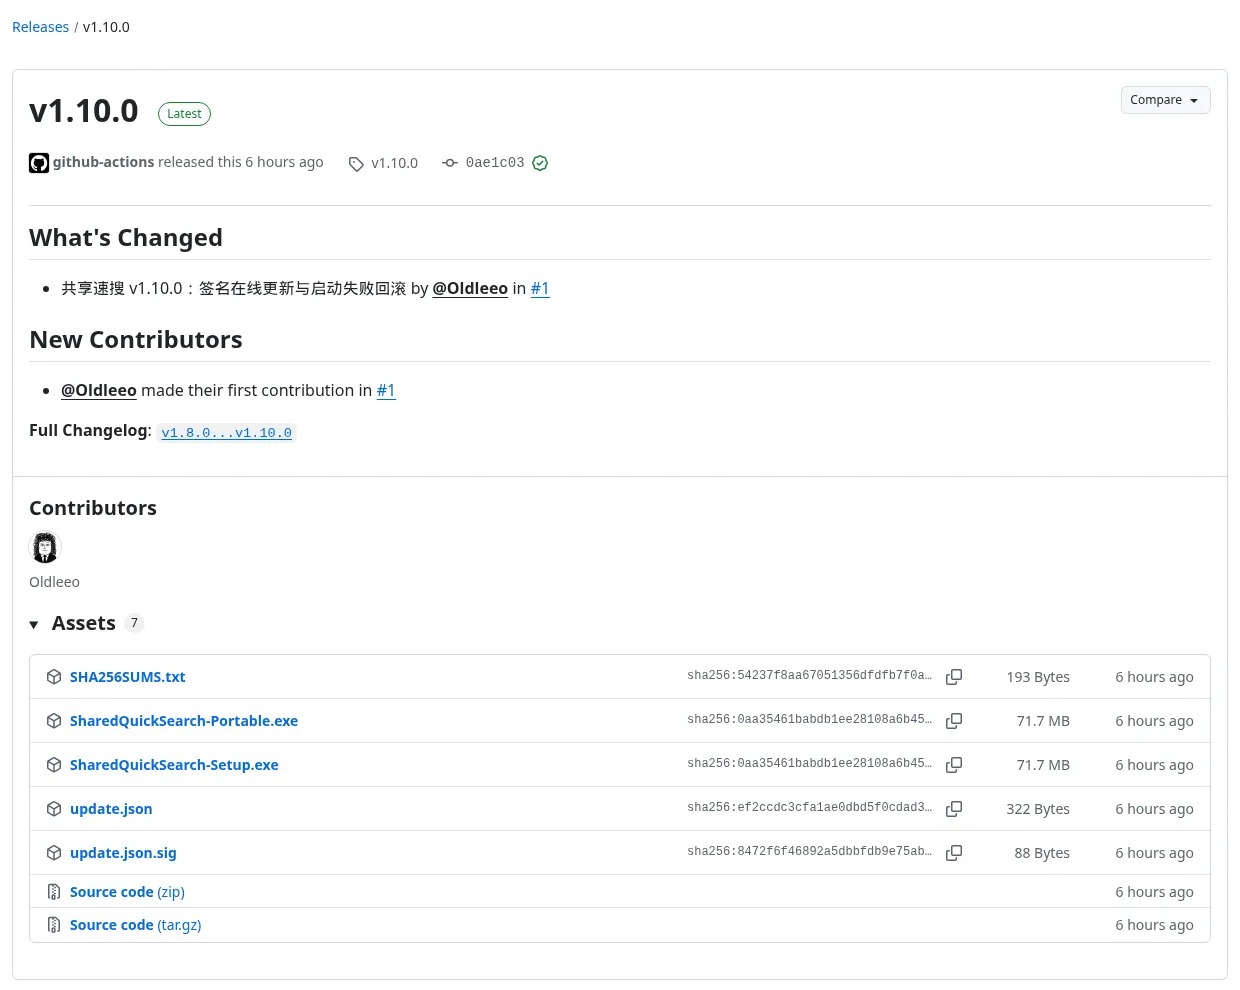Select the 193 Bytes size text
The height and width of the screenshot is (990, 1240).
(1038, 677)
